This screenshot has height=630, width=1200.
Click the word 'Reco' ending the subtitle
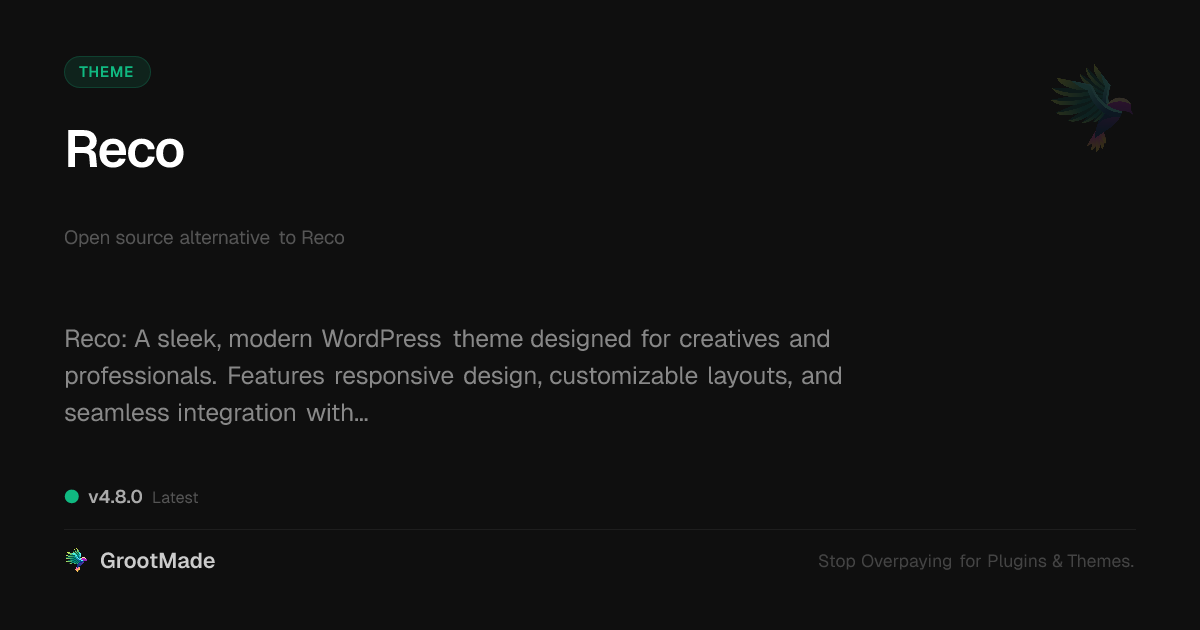[x=323, y=238]
